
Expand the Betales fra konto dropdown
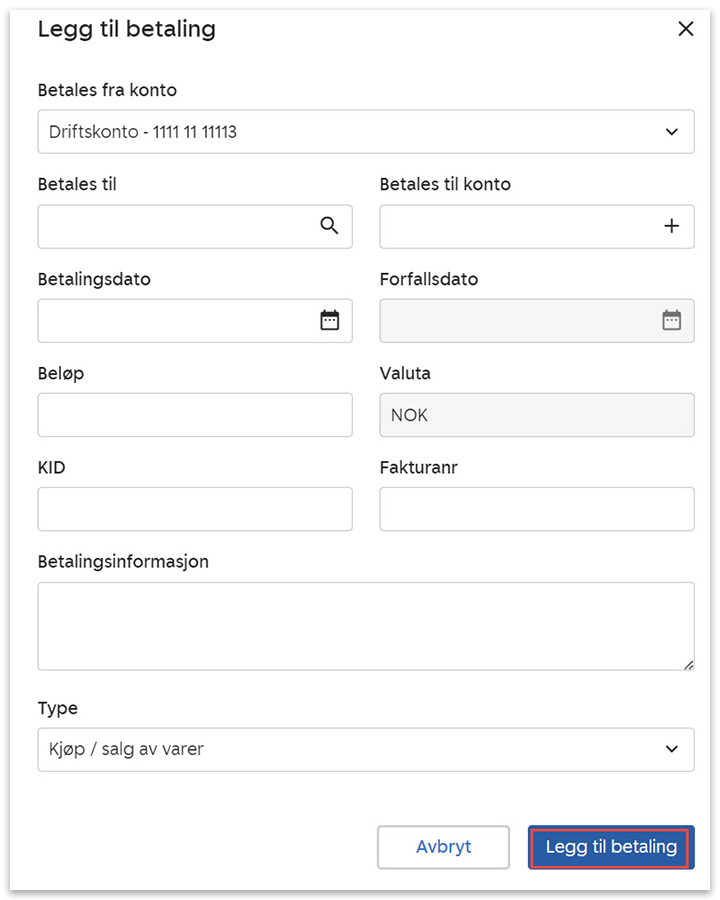[670, 132]
